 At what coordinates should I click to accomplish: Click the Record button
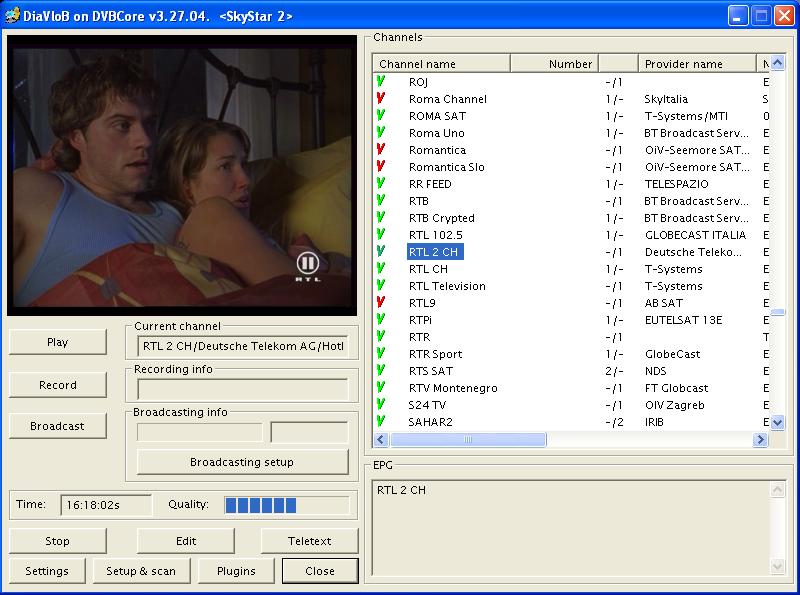point(58,385)
